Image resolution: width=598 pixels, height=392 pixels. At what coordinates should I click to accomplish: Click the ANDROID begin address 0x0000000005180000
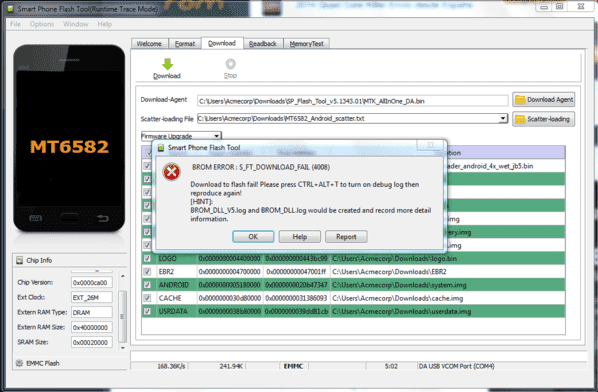click(x=230, y=285)
